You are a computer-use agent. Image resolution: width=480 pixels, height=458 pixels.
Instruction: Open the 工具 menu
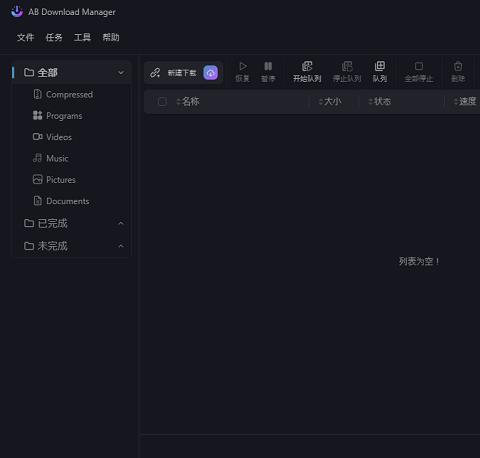(82, 37)
